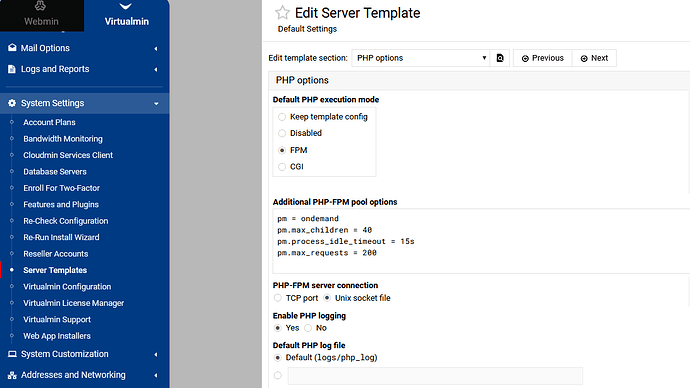The image size is (690, 388).
Task: Expand System Customization menu arrow
Action: [156, 355]
